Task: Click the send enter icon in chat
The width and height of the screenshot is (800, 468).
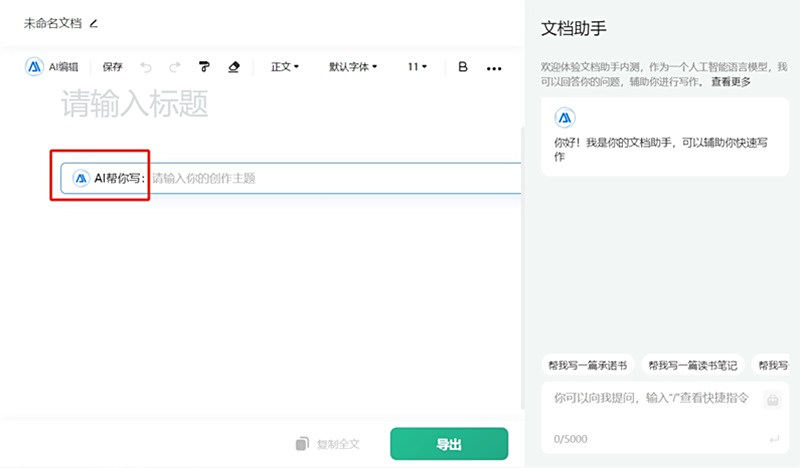Action: tap(774, 439)
